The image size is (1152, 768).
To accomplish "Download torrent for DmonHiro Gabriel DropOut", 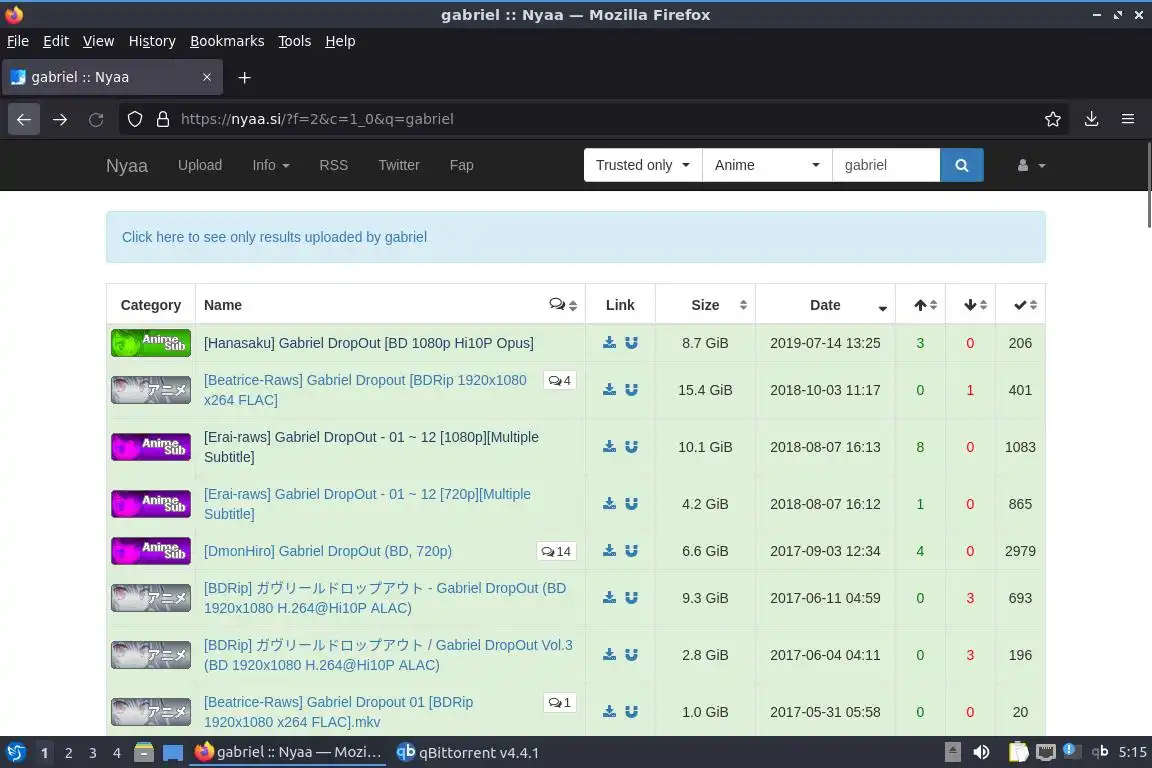I will coord(609,550).
